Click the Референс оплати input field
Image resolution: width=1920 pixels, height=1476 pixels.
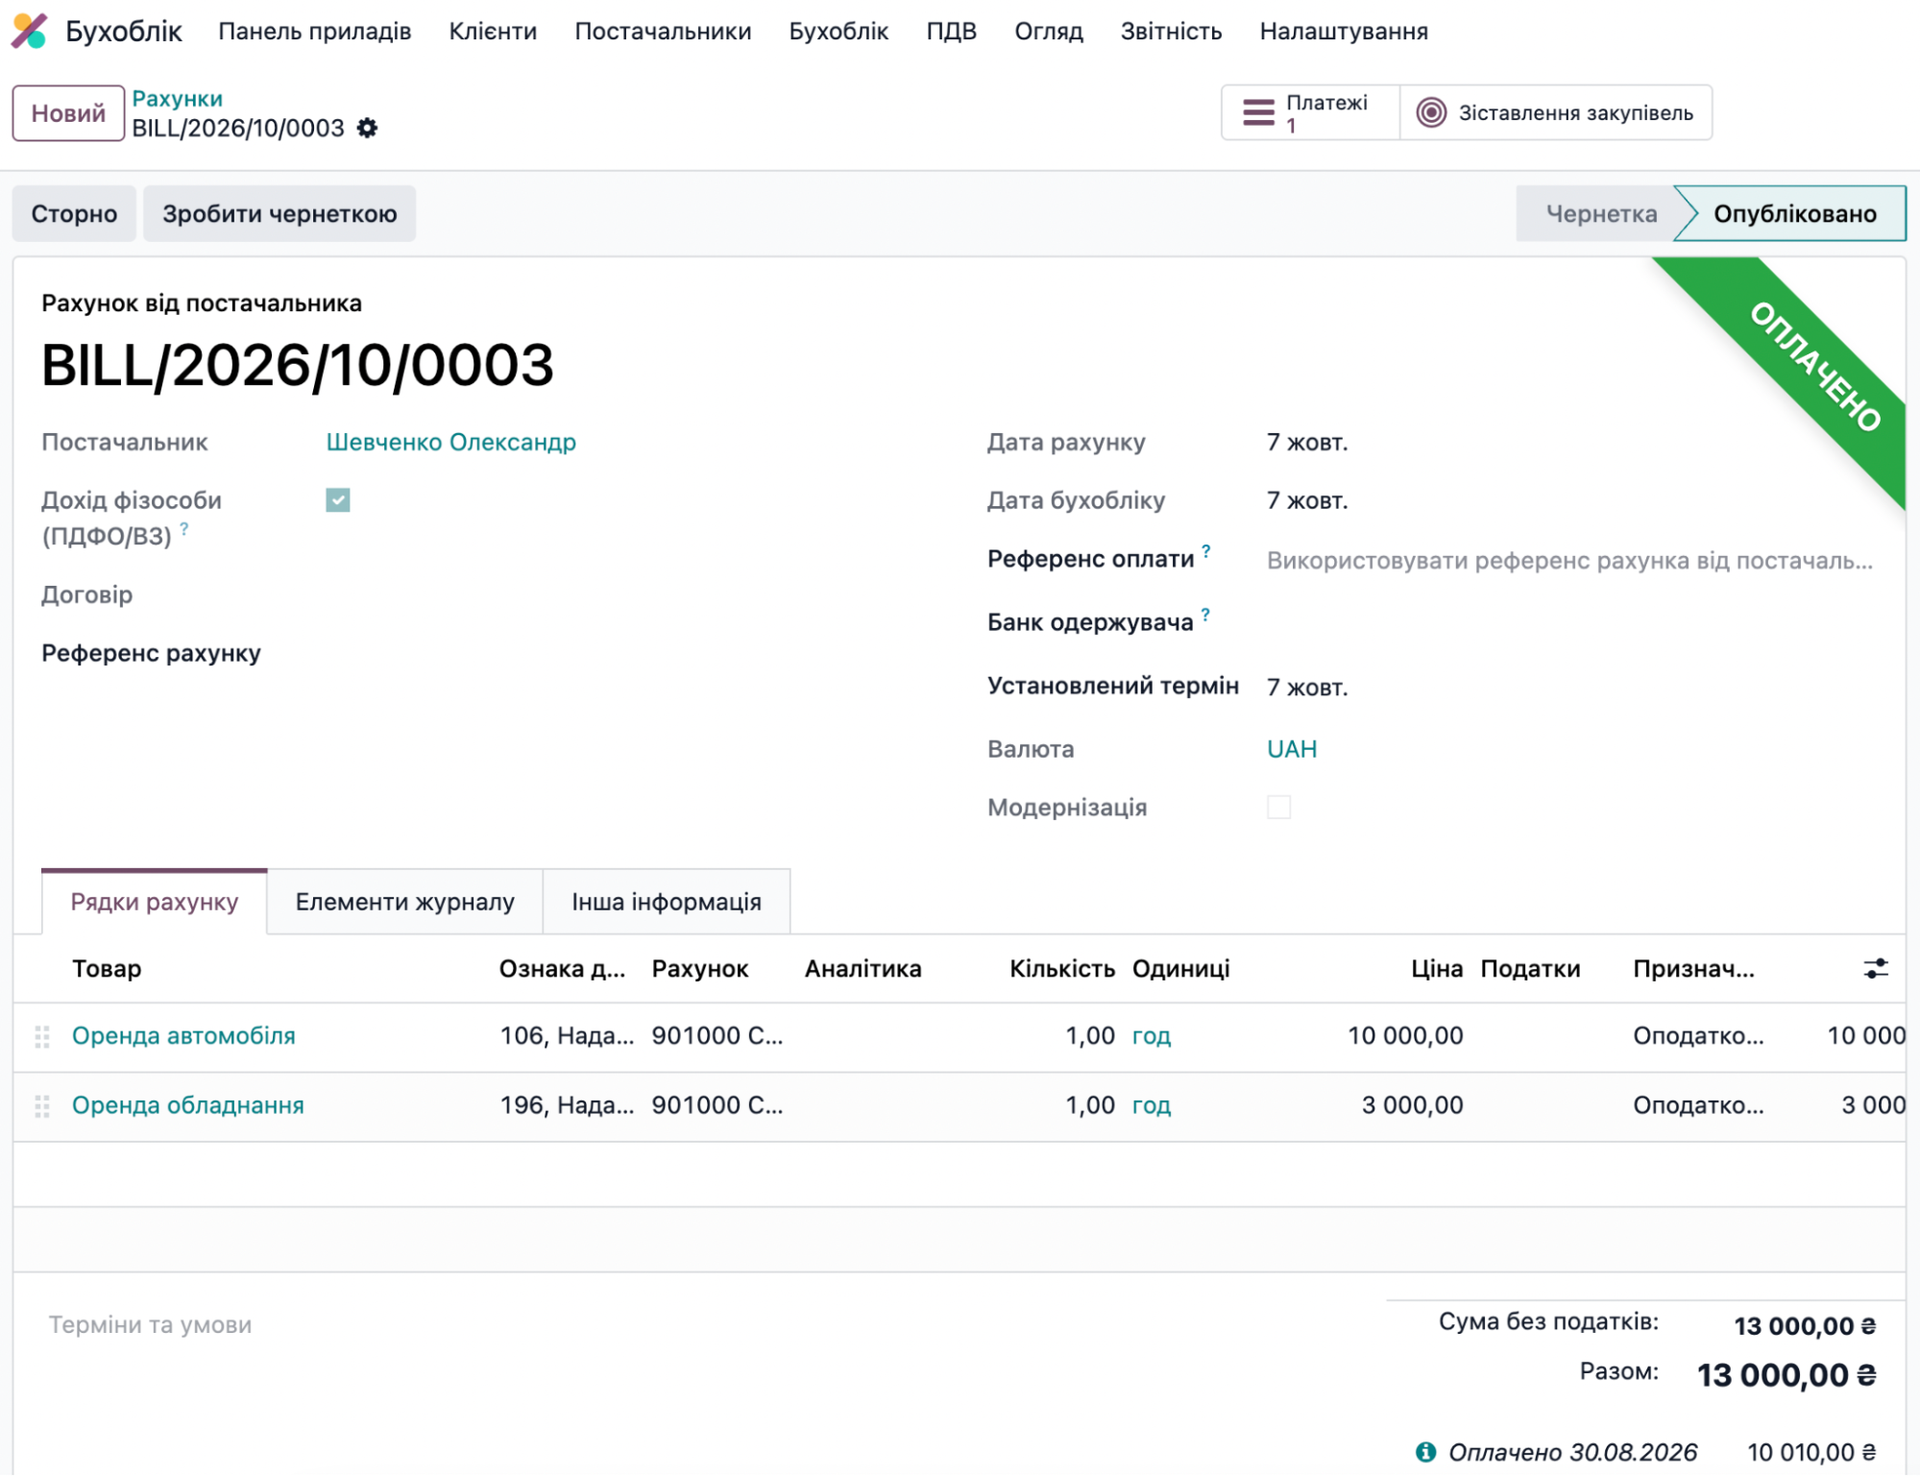[1570, 560]
